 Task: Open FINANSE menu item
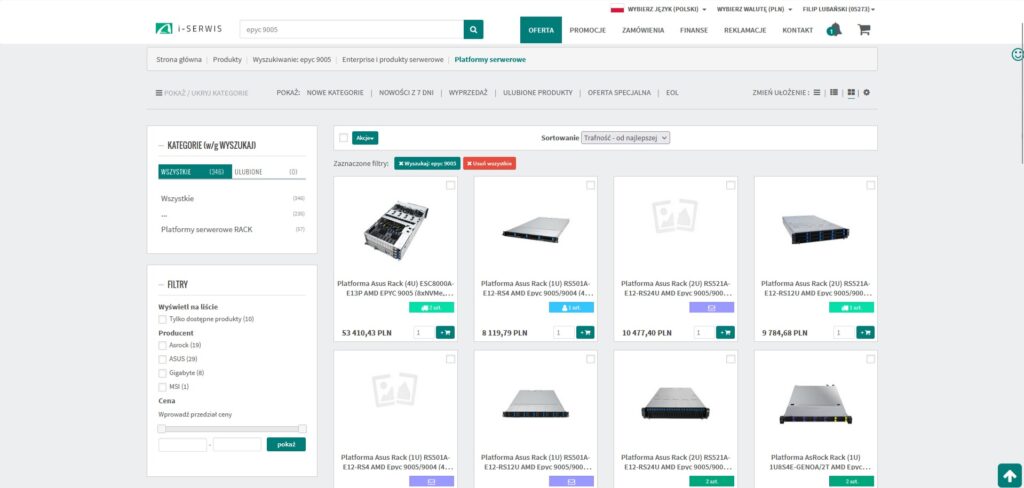coord(694,30)
